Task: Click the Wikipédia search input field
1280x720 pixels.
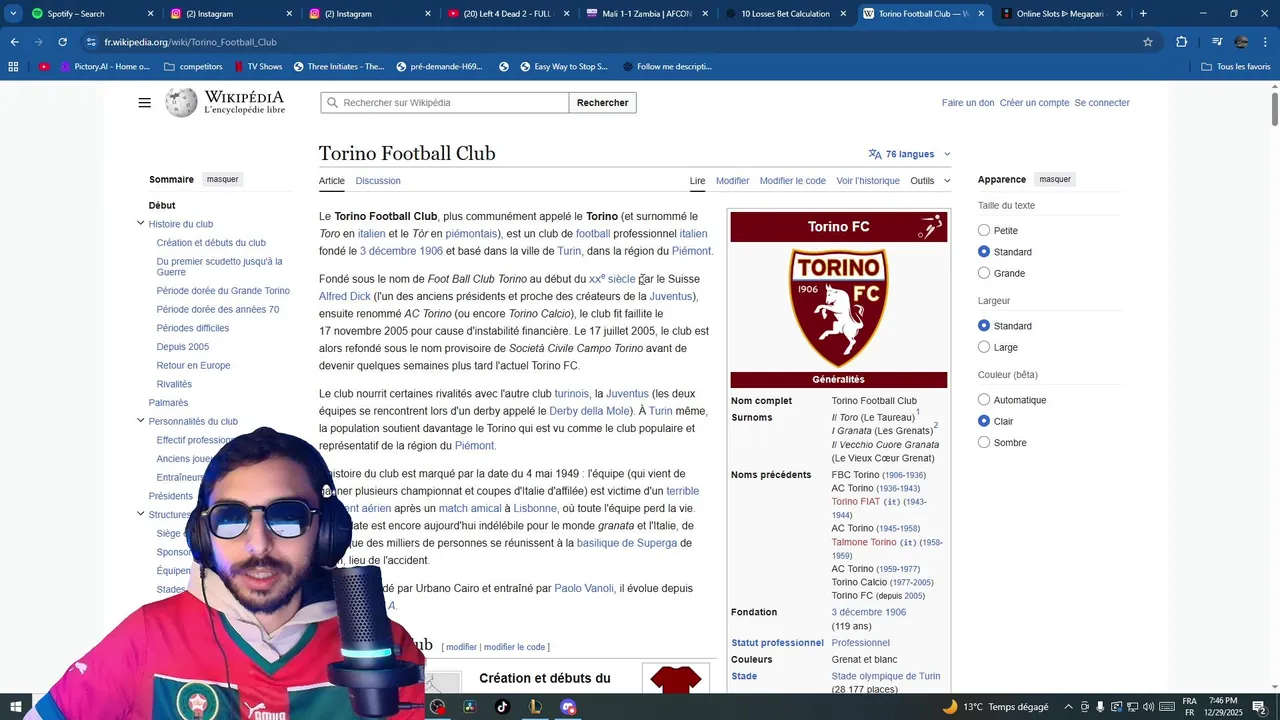Action: (x=445, y=103)
